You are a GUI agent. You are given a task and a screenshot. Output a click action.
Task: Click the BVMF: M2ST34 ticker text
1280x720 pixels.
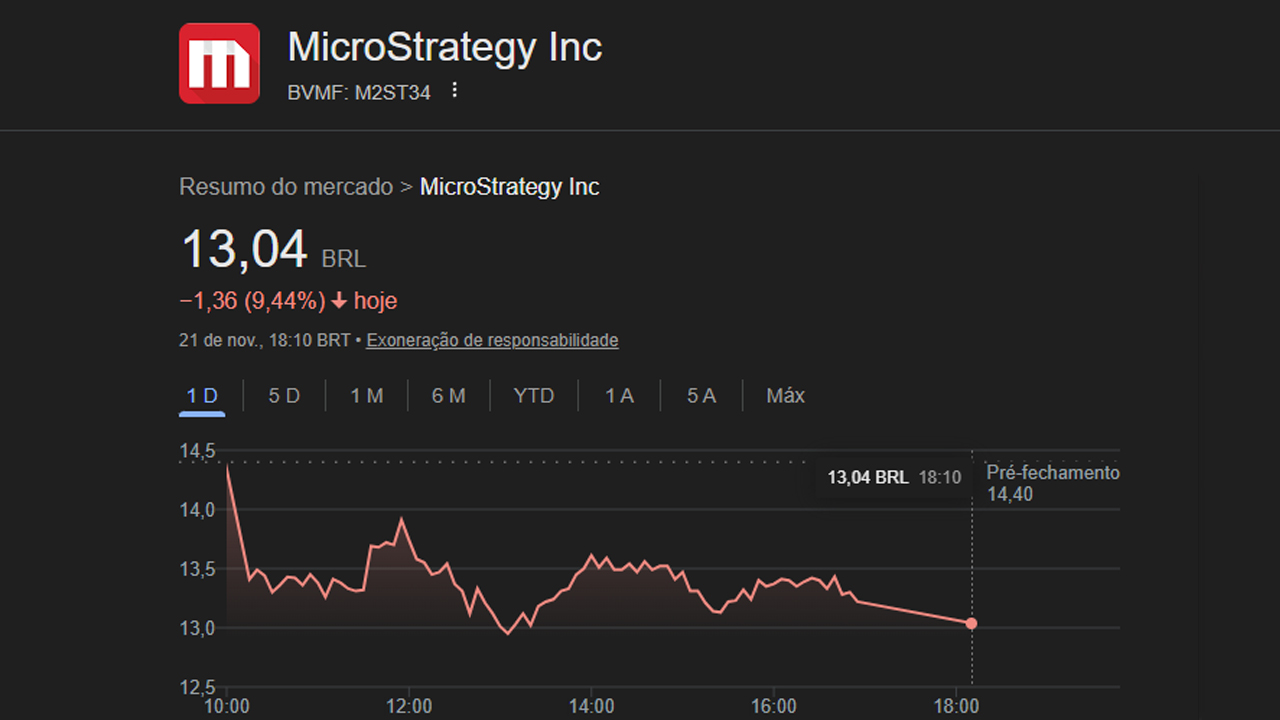click(359, 93)
